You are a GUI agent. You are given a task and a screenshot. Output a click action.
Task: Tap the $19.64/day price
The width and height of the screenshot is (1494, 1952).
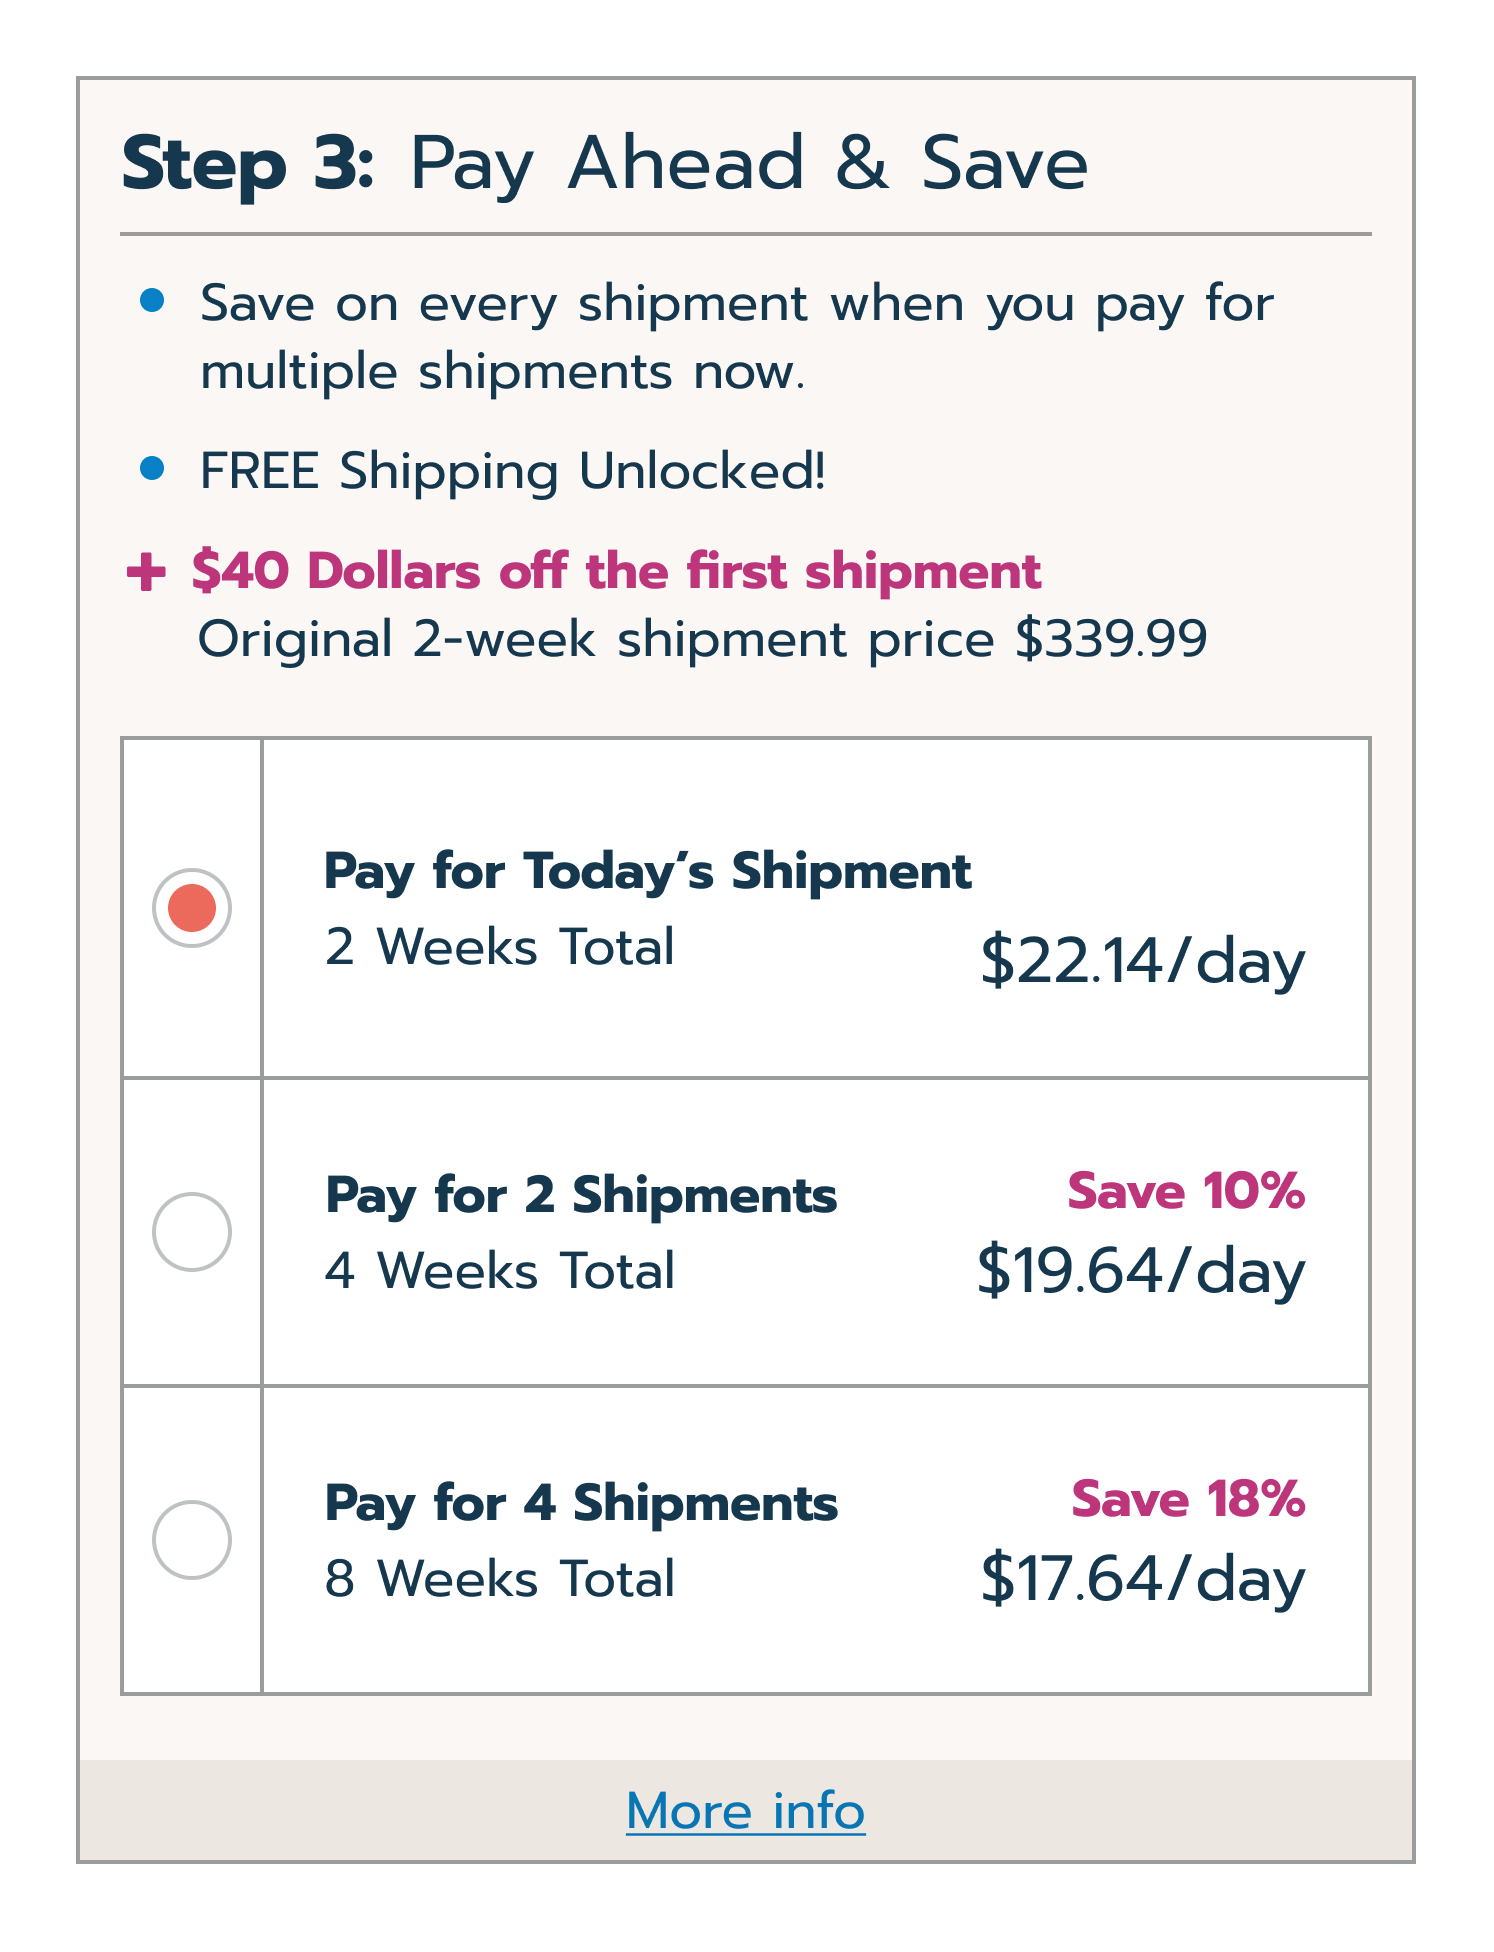(1141, 1271)
